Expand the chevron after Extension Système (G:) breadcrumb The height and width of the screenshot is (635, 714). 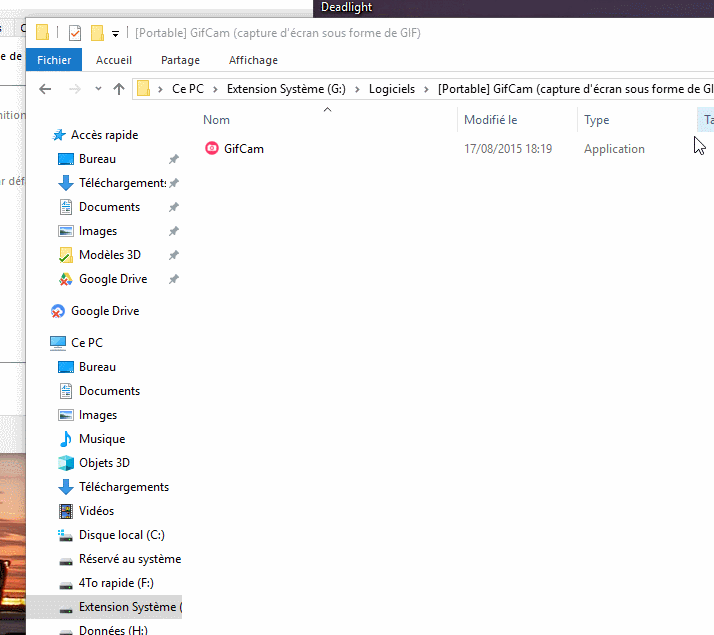(357, 89)
